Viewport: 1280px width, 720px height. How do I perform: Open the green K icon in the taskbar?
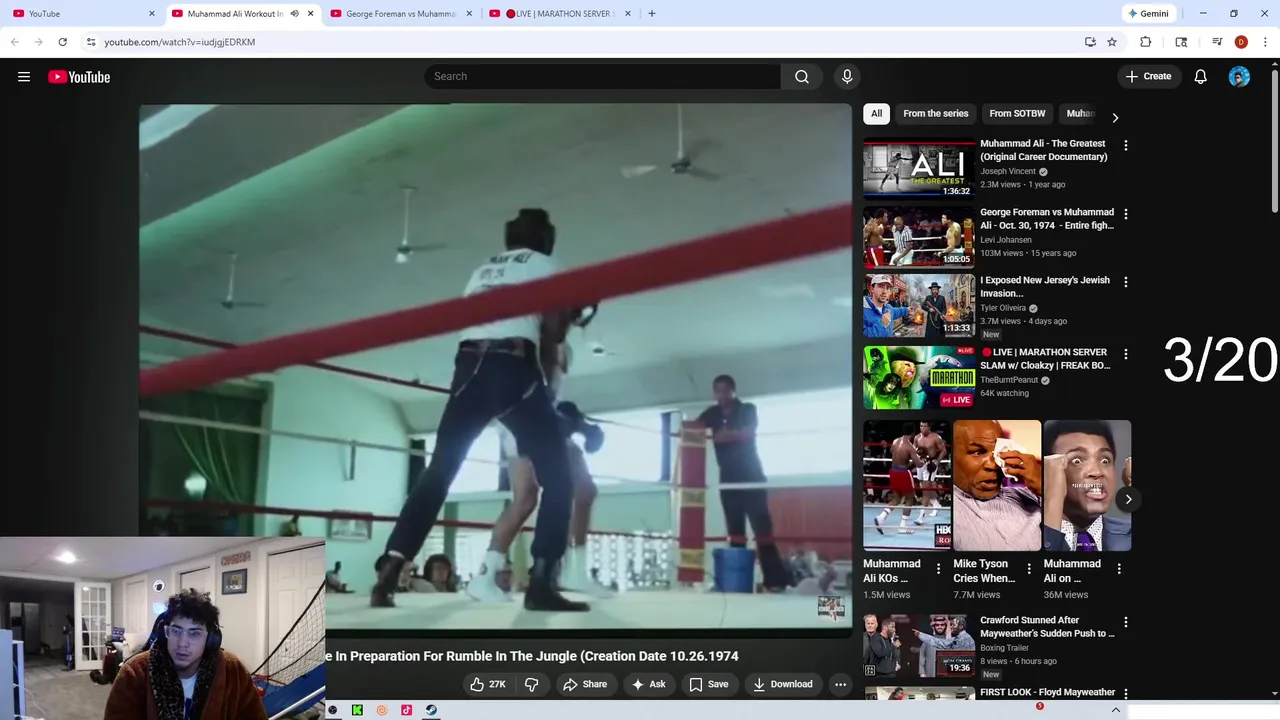(357, 710)
